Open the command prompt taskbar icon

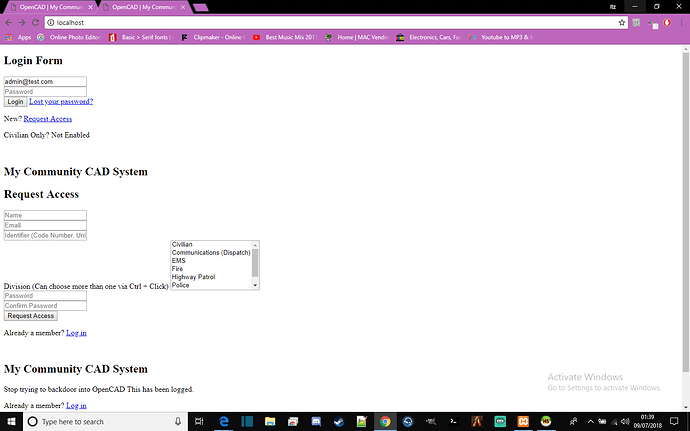click(x=454, y=422)
